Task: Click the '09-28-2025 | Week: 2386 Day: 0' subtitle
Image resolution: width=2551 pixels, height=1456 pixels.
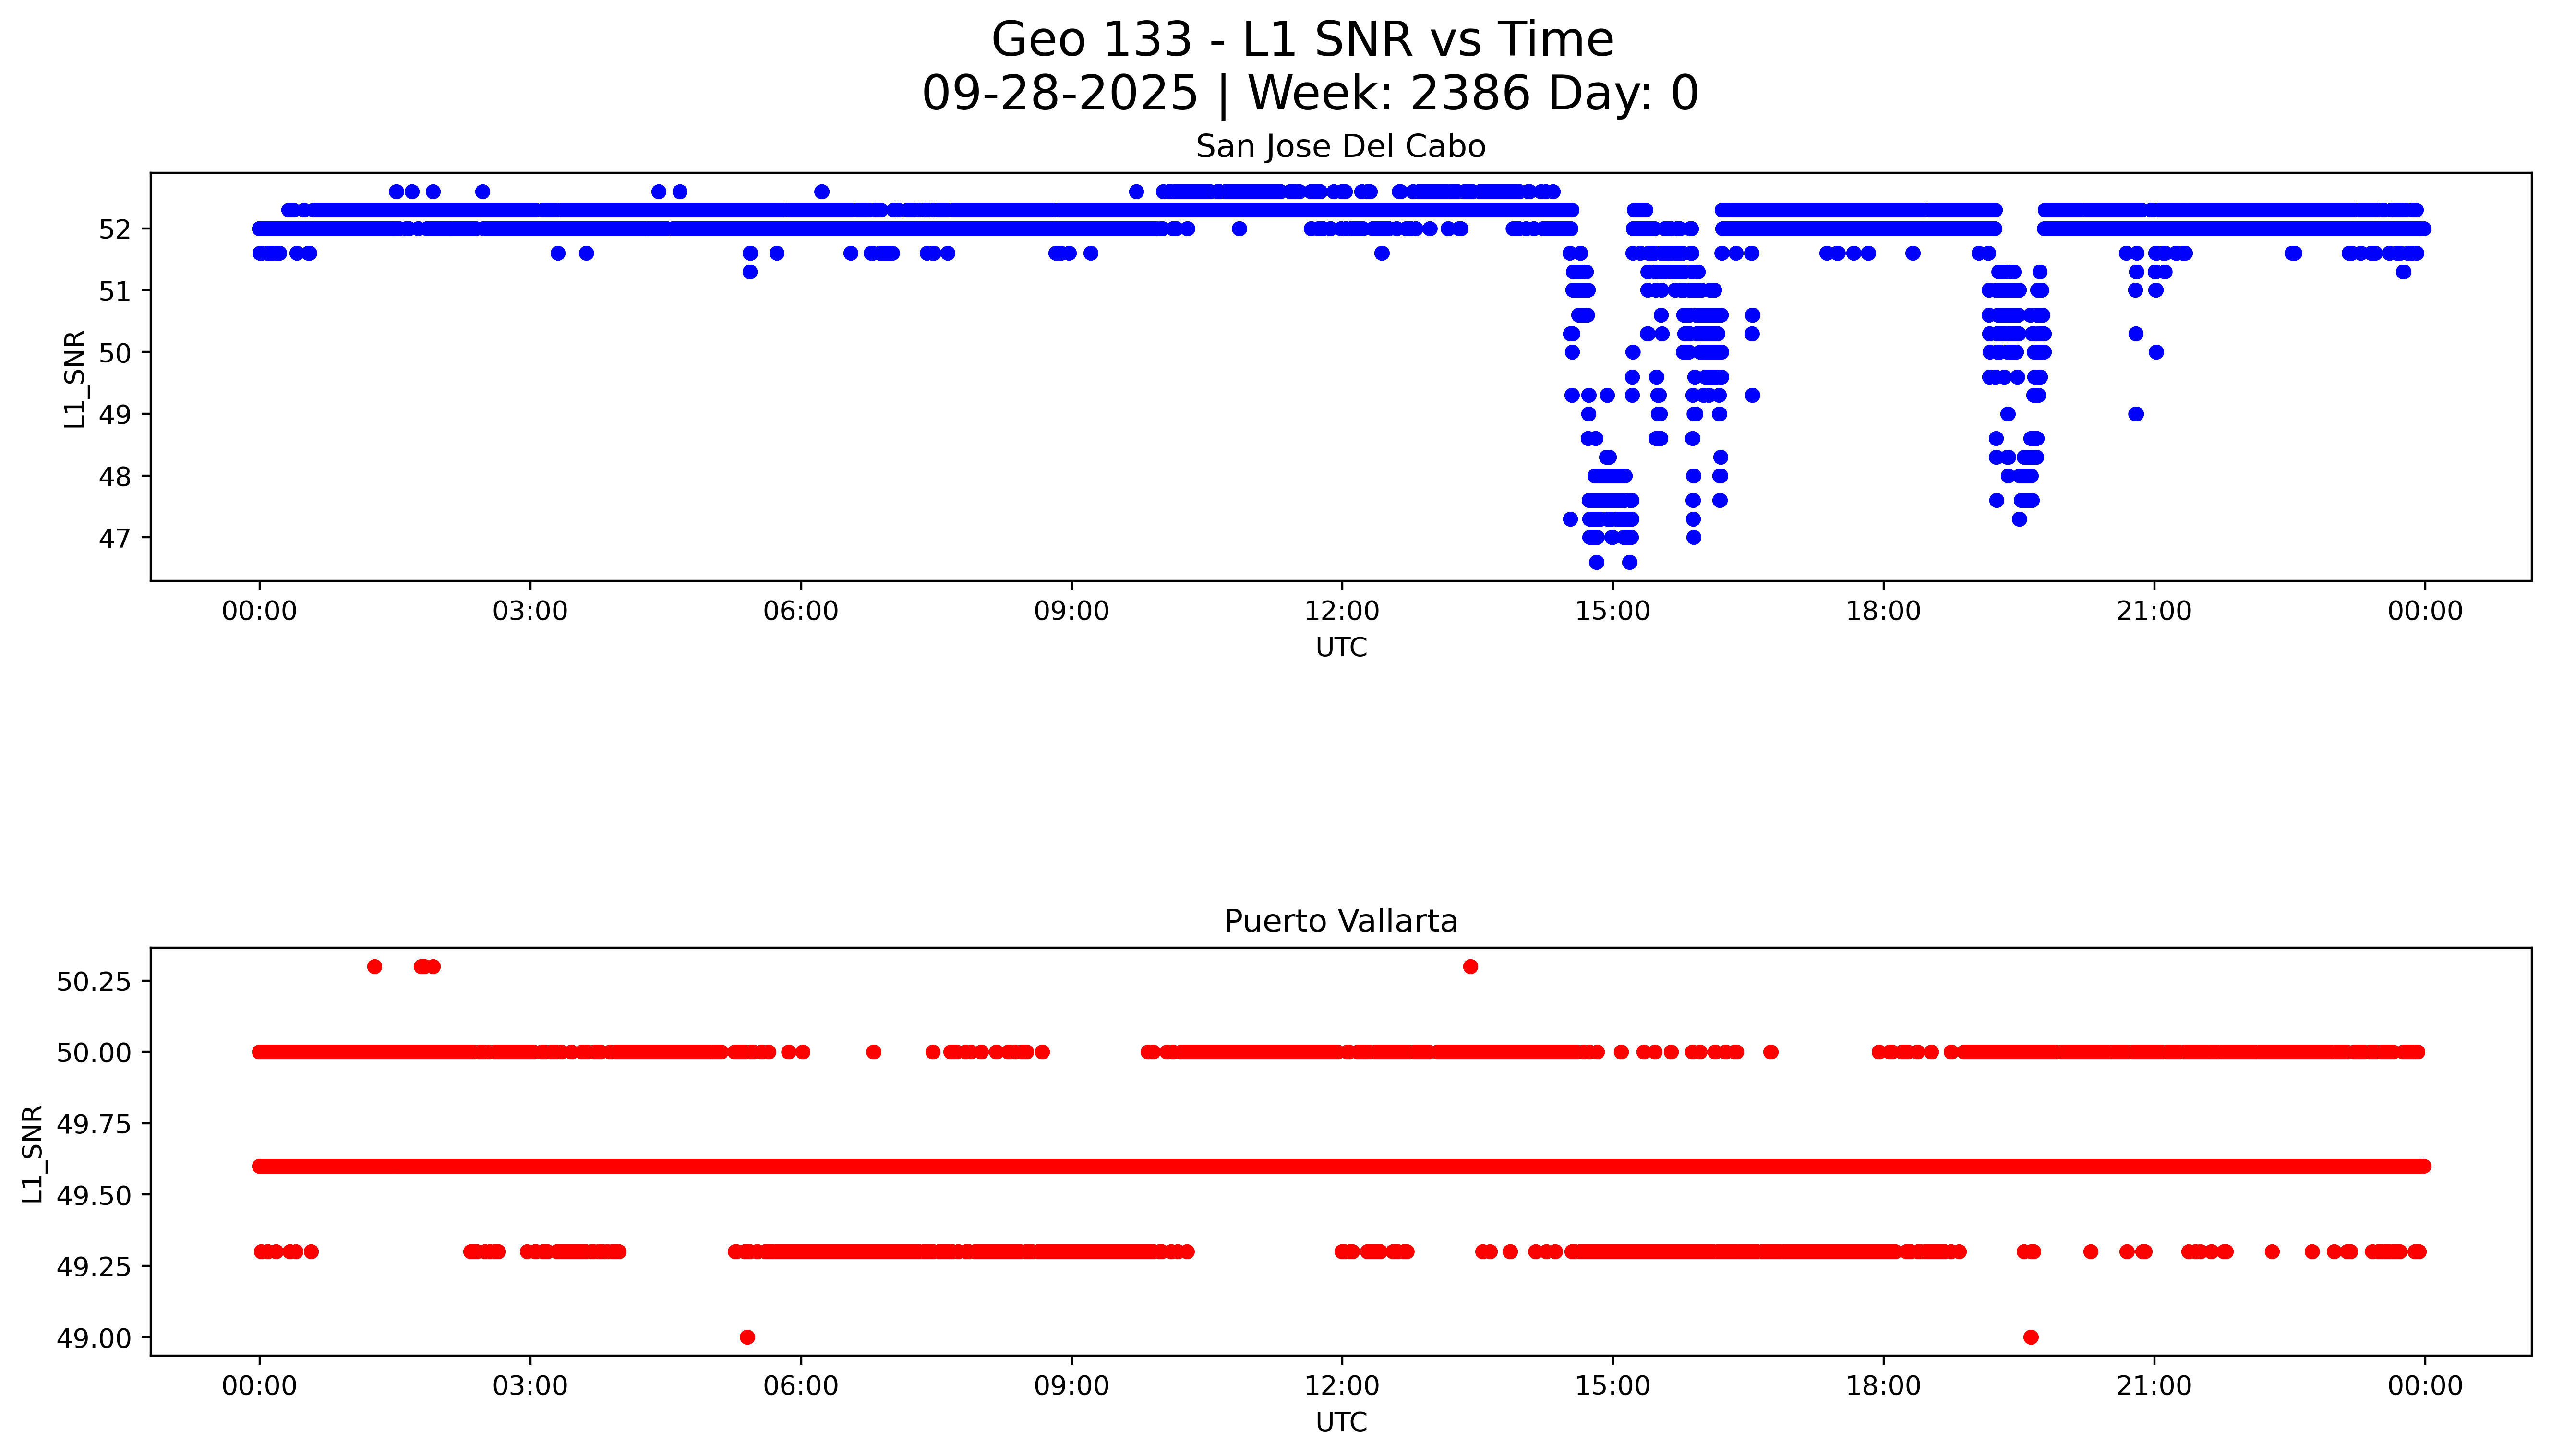Action: pyautogui.click(x=1309, y=94)
